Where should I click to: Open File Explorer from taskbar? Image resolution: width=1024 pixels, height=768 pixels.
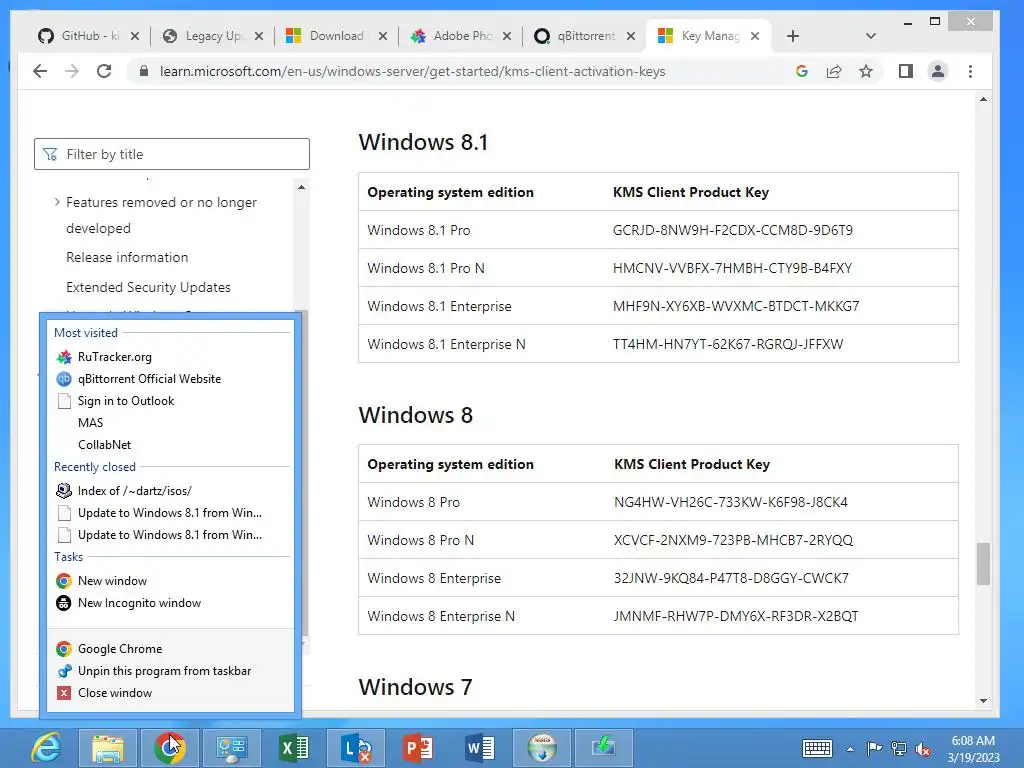point(108,748)
